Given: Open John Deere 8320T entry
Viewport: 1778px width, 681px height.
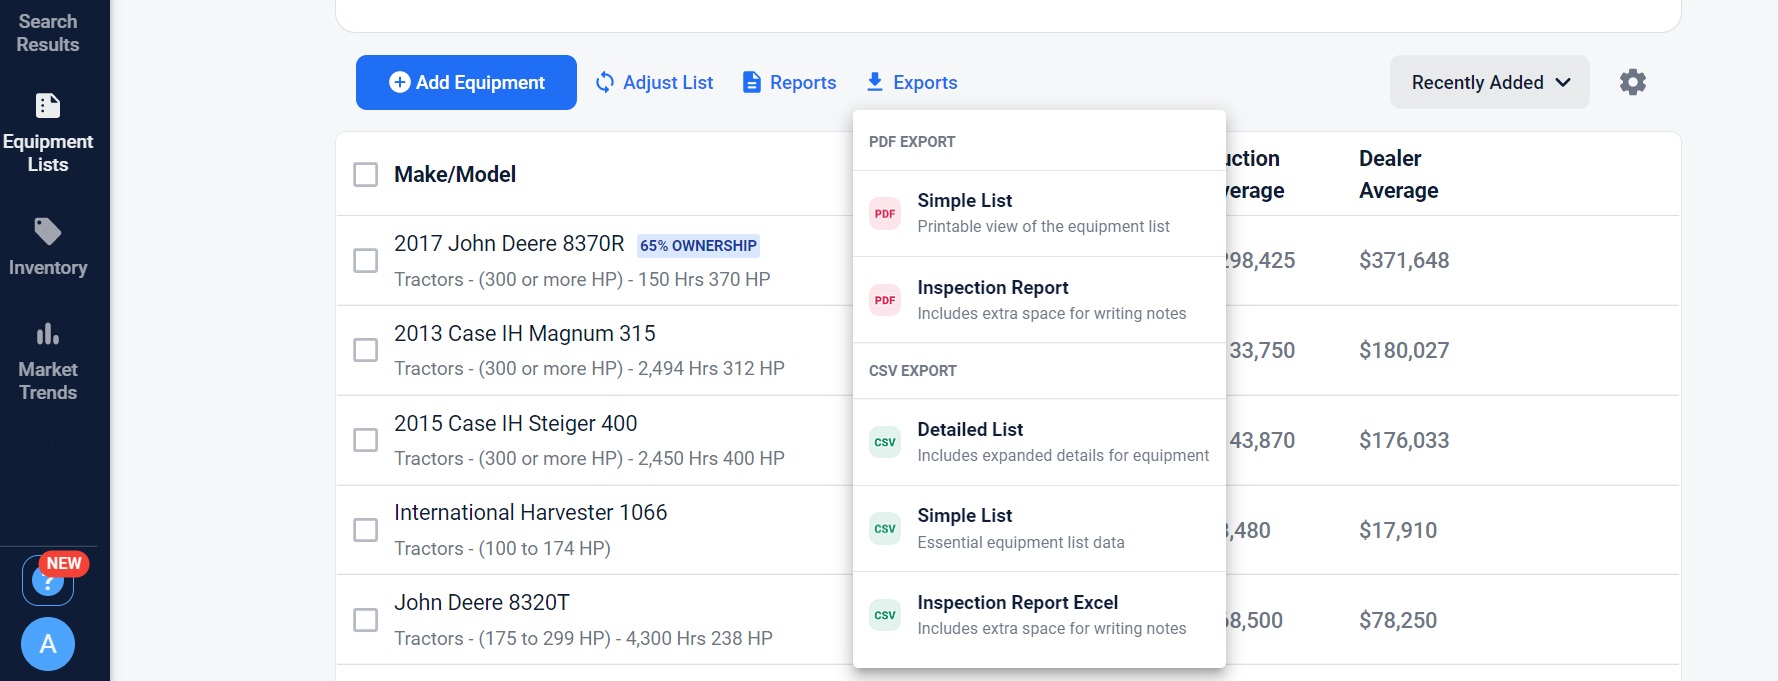Looking at the screenshot, I should click(x=482, y=603).
